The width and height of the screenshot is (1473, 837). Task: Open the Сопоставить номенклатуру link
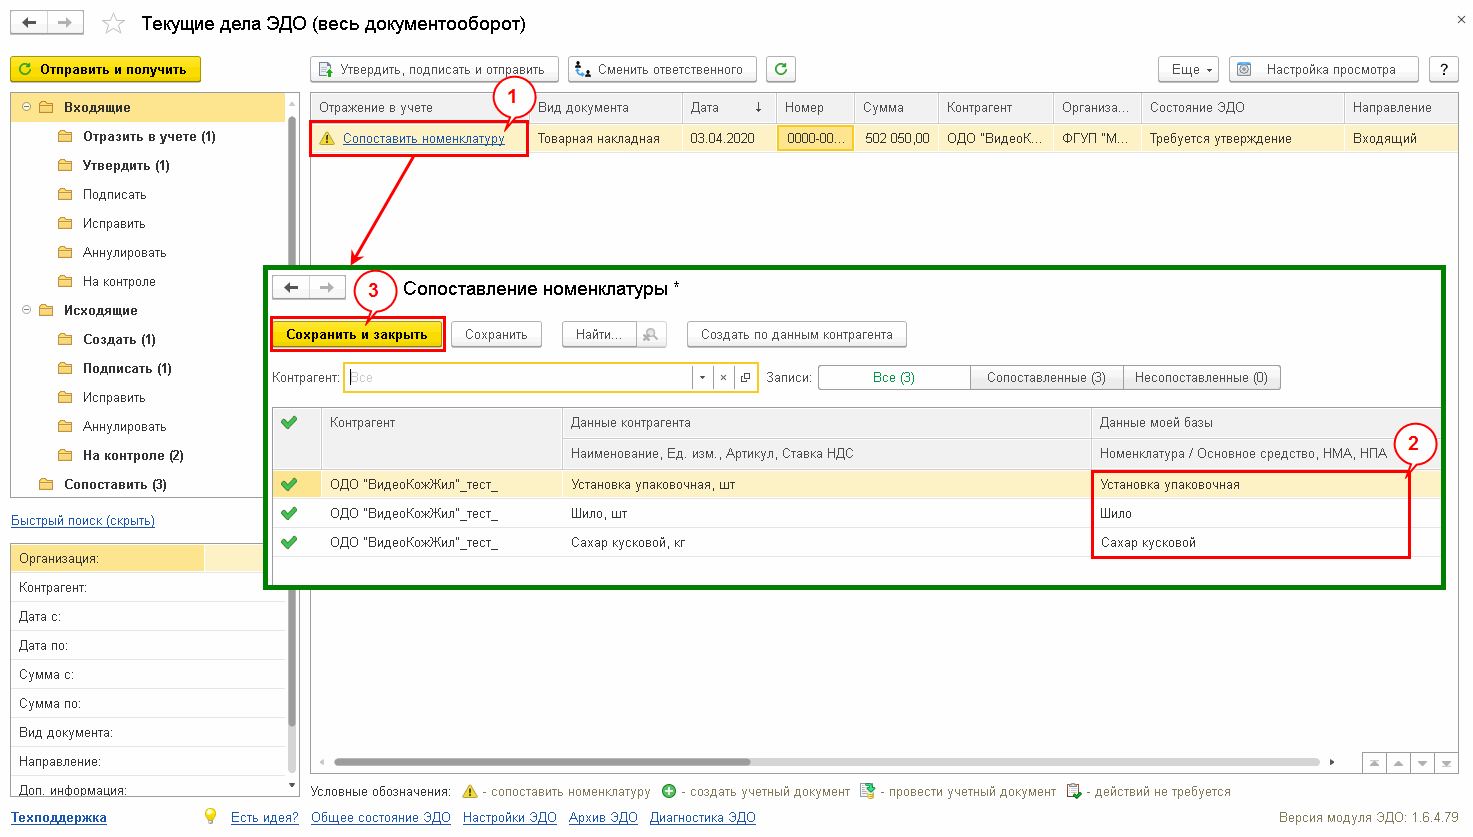click(424, 138)
